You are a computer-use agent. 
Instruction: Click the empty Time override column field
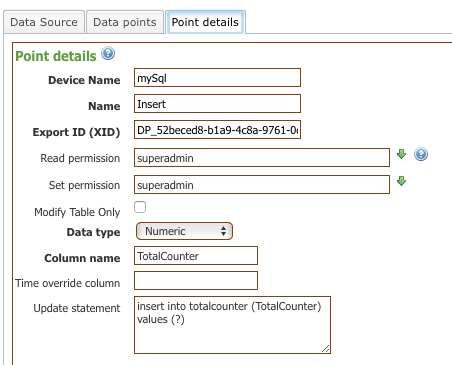196,281
